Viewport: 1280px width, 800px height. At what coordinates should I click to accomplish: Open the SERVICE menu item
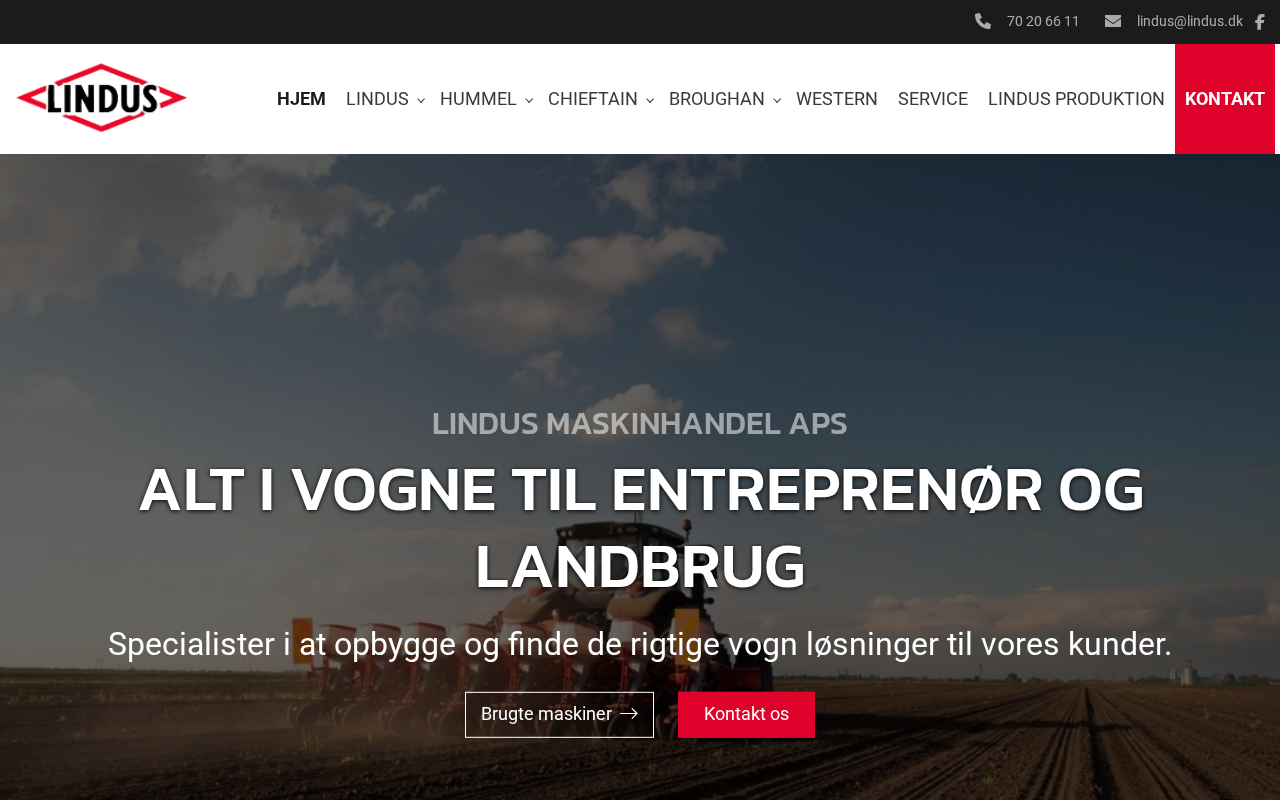(933, 99)
